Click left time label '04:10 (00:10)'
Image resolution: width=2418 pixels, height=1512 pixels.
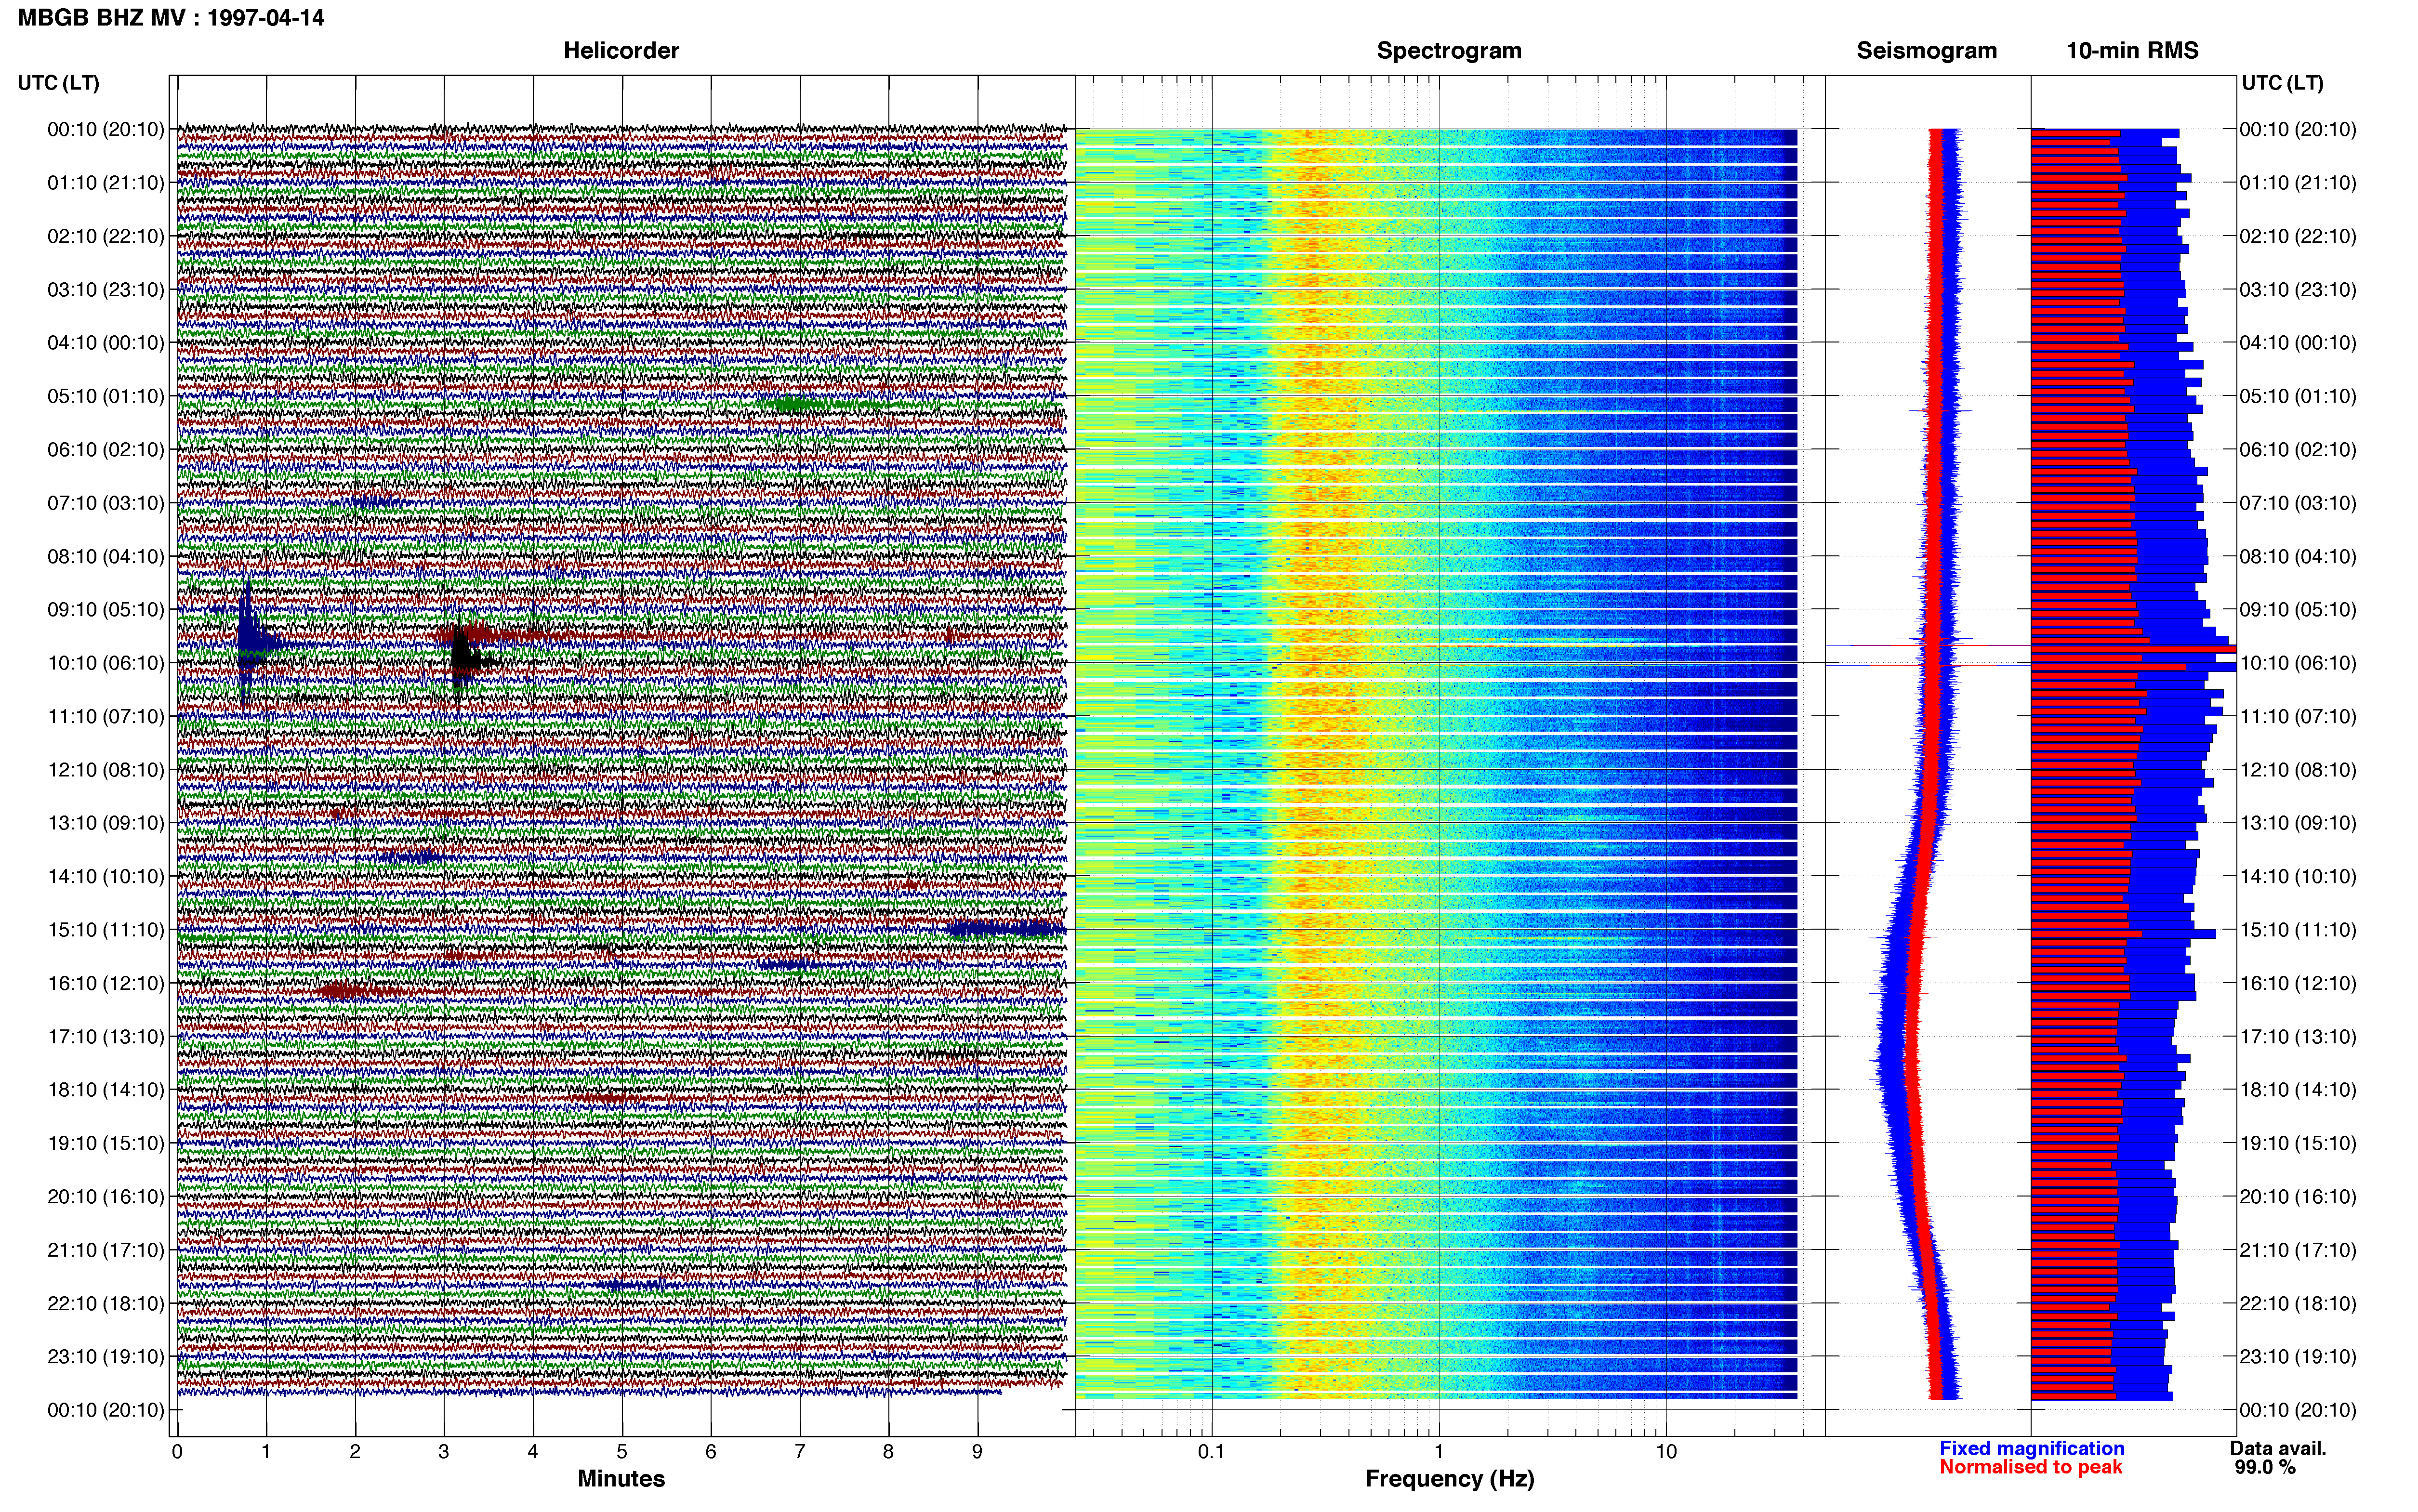pyautogui.click(x=106, y=343)
